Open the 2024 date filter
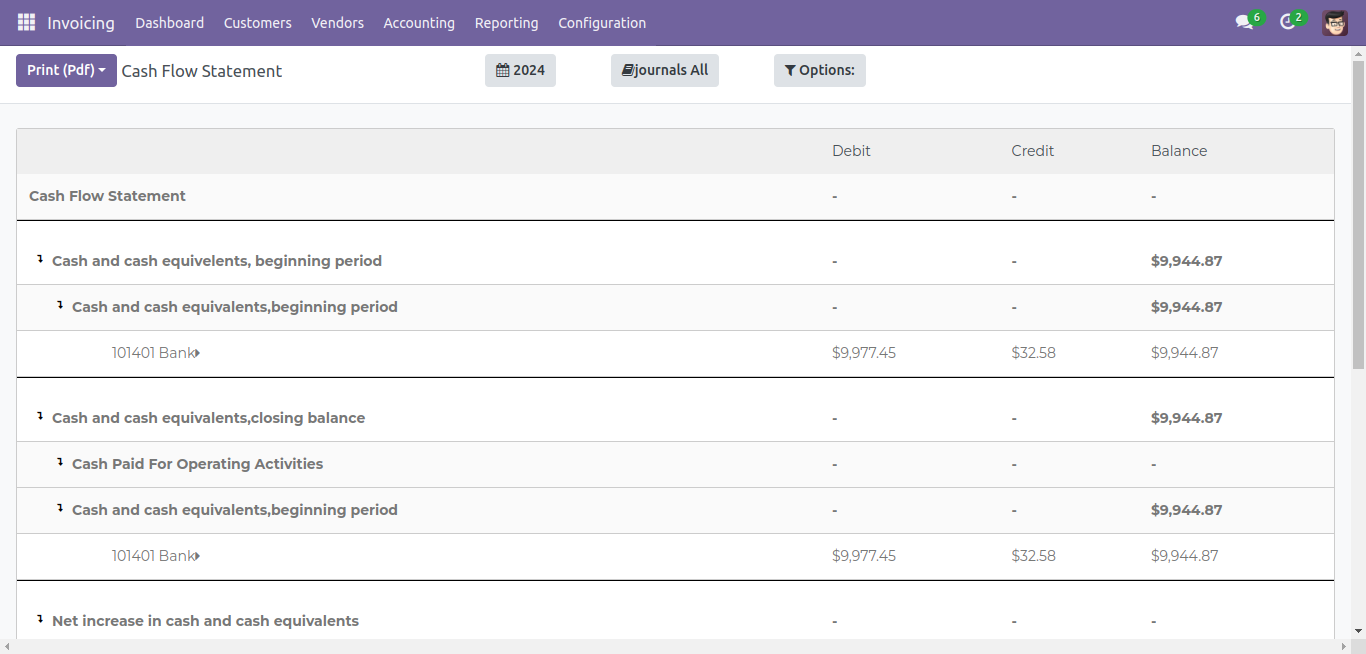The image size is (1366, 654). point(520,70)
